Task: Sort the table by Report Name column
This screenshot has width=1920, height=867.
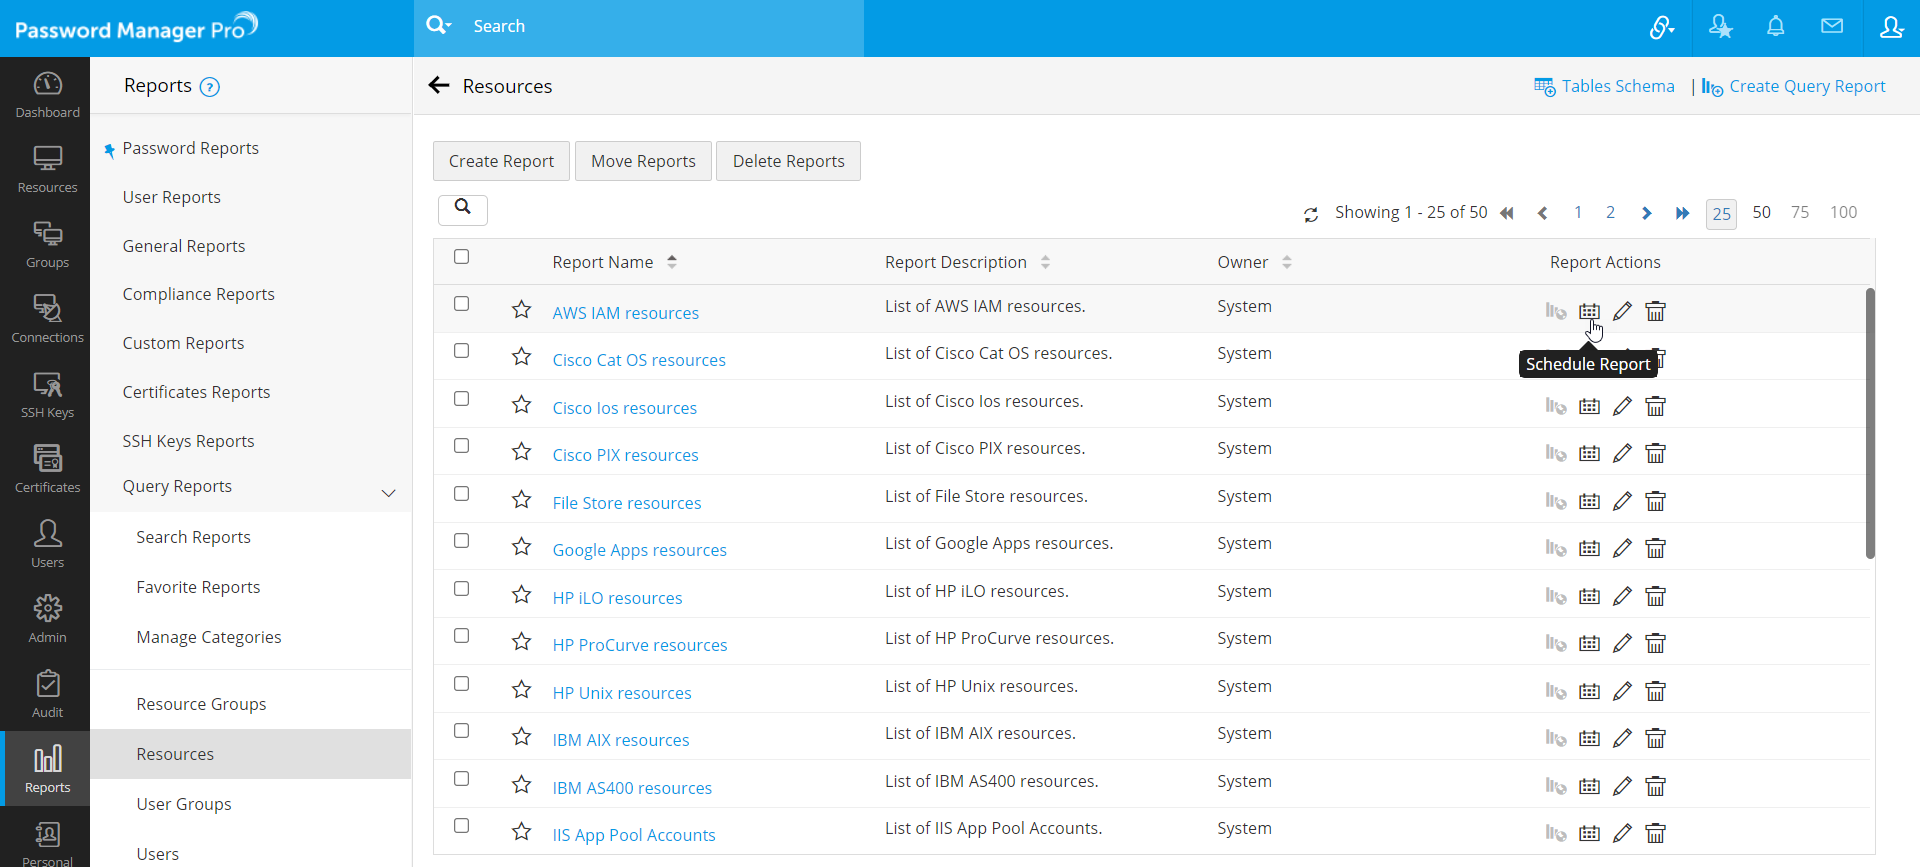Action: coord(672,262)
